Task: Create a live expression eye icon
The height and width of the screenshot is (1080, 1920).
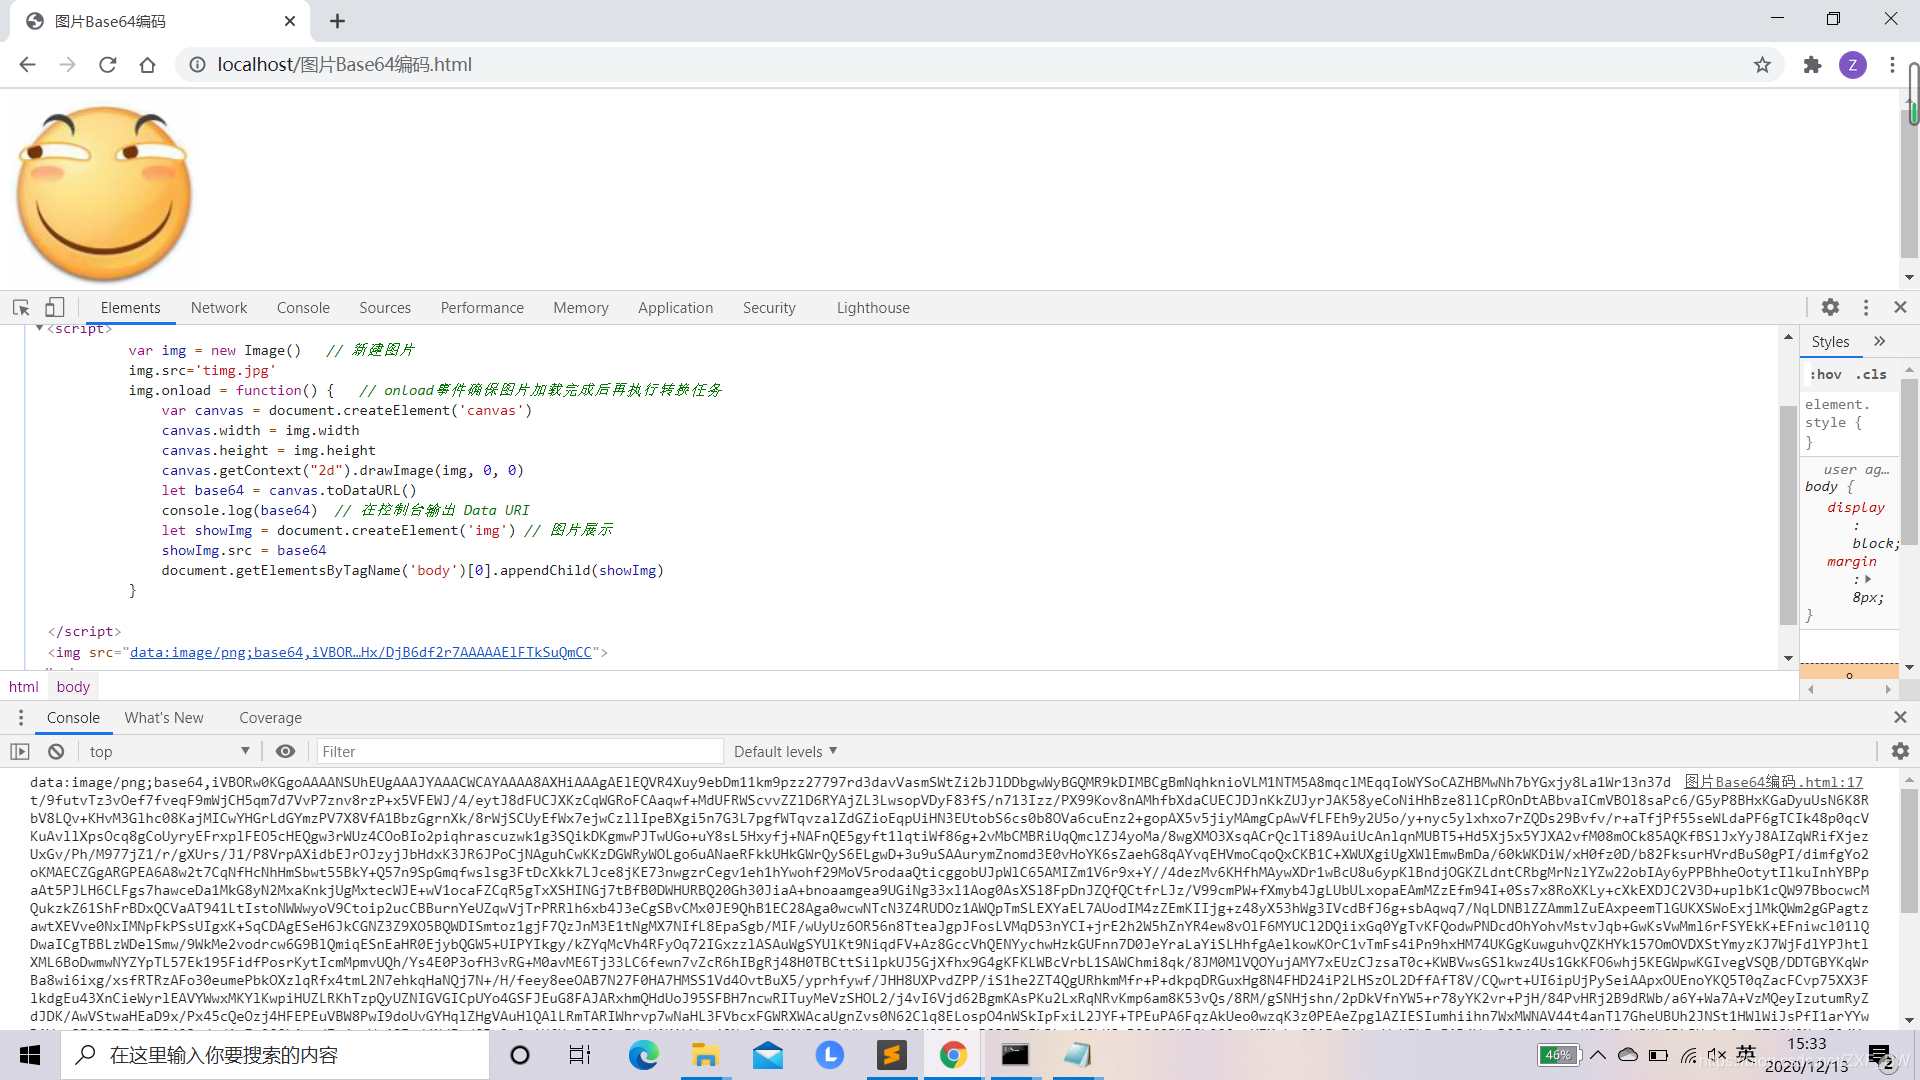Action: coord(286,752)
